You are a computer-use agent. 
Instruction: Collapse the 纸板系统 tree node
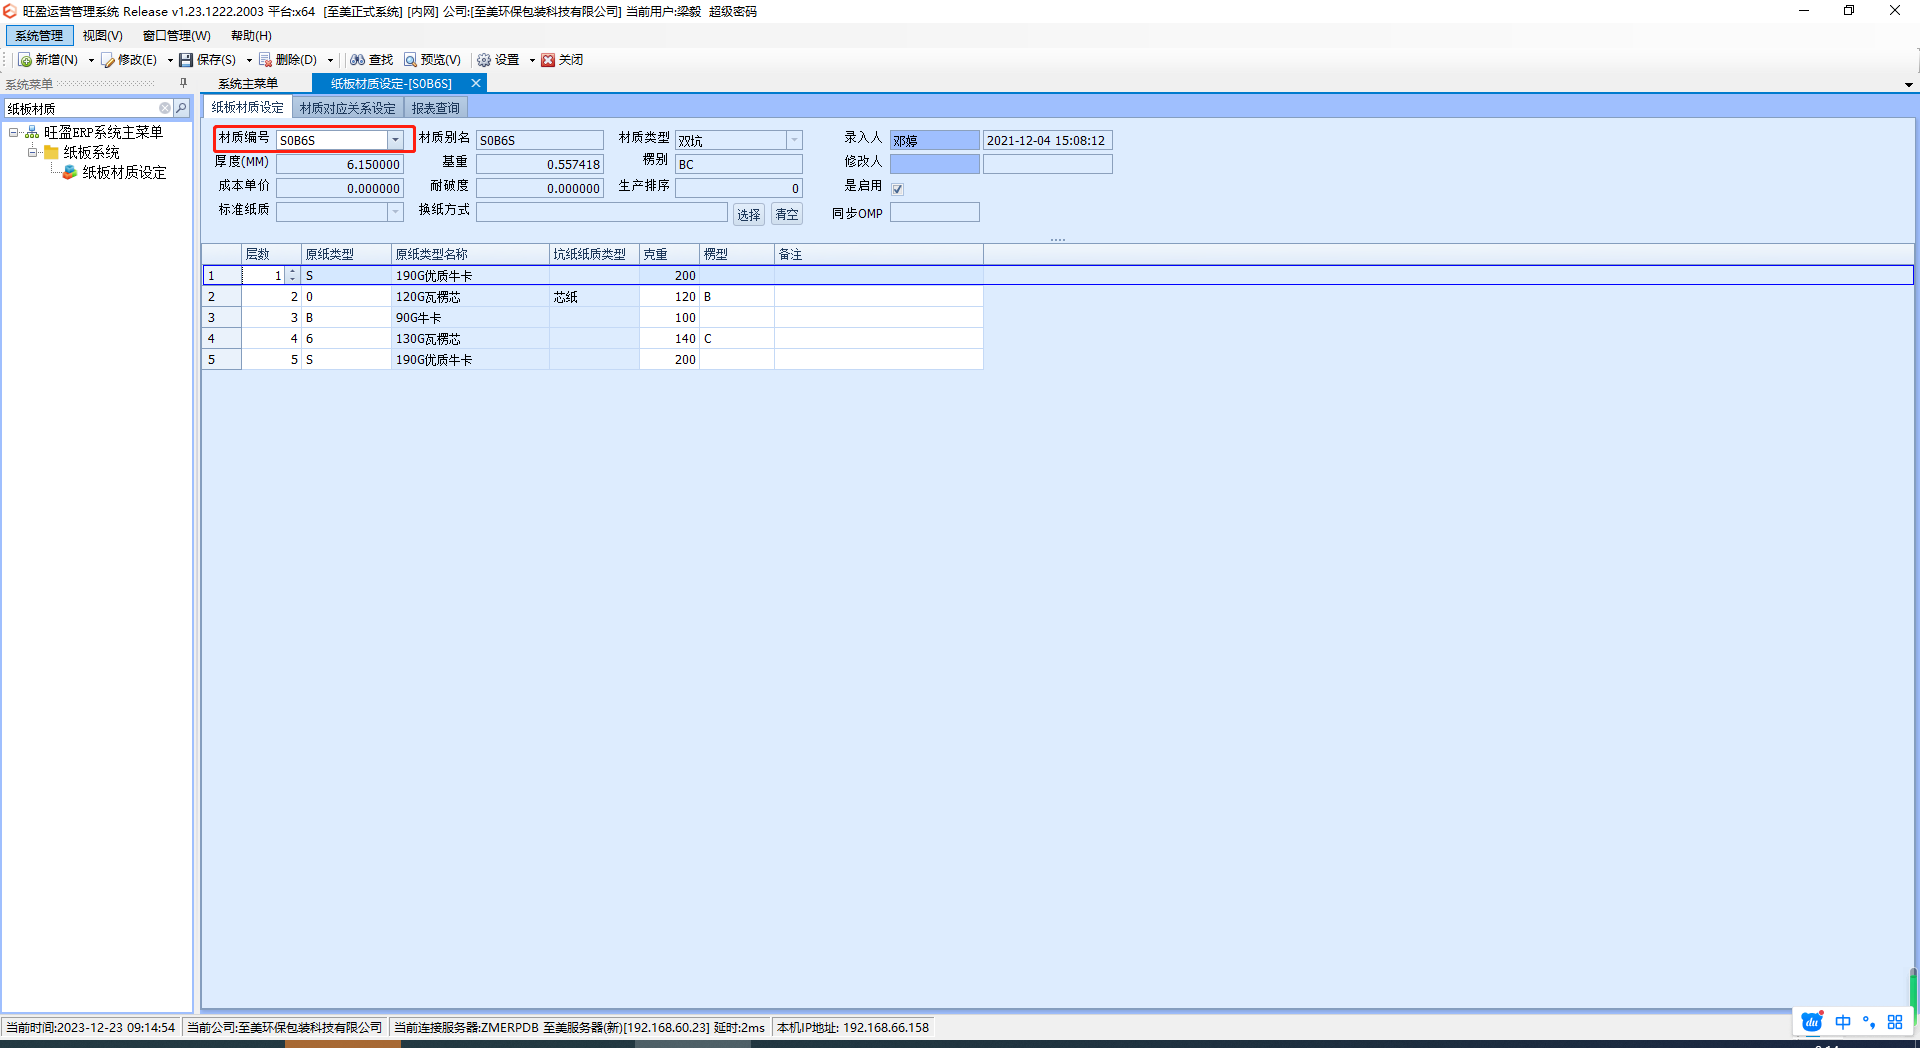(x=32, y=152)
